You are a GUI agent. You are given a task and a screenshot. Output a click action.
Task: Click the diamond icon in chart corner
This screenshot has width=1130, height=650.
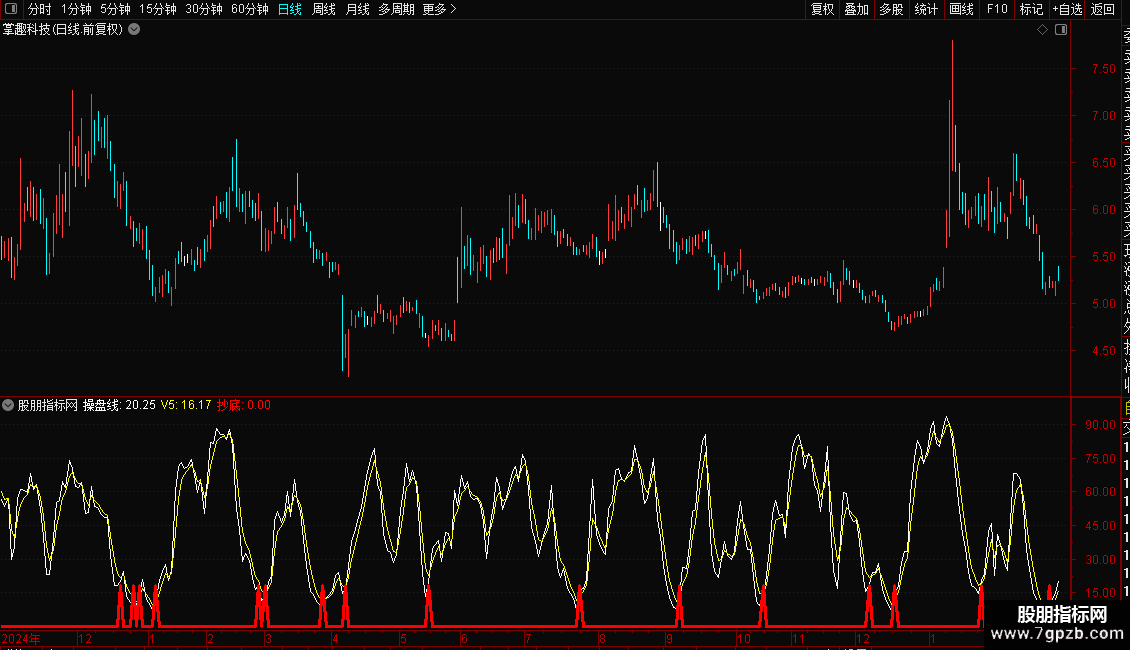click(1042, 30)
